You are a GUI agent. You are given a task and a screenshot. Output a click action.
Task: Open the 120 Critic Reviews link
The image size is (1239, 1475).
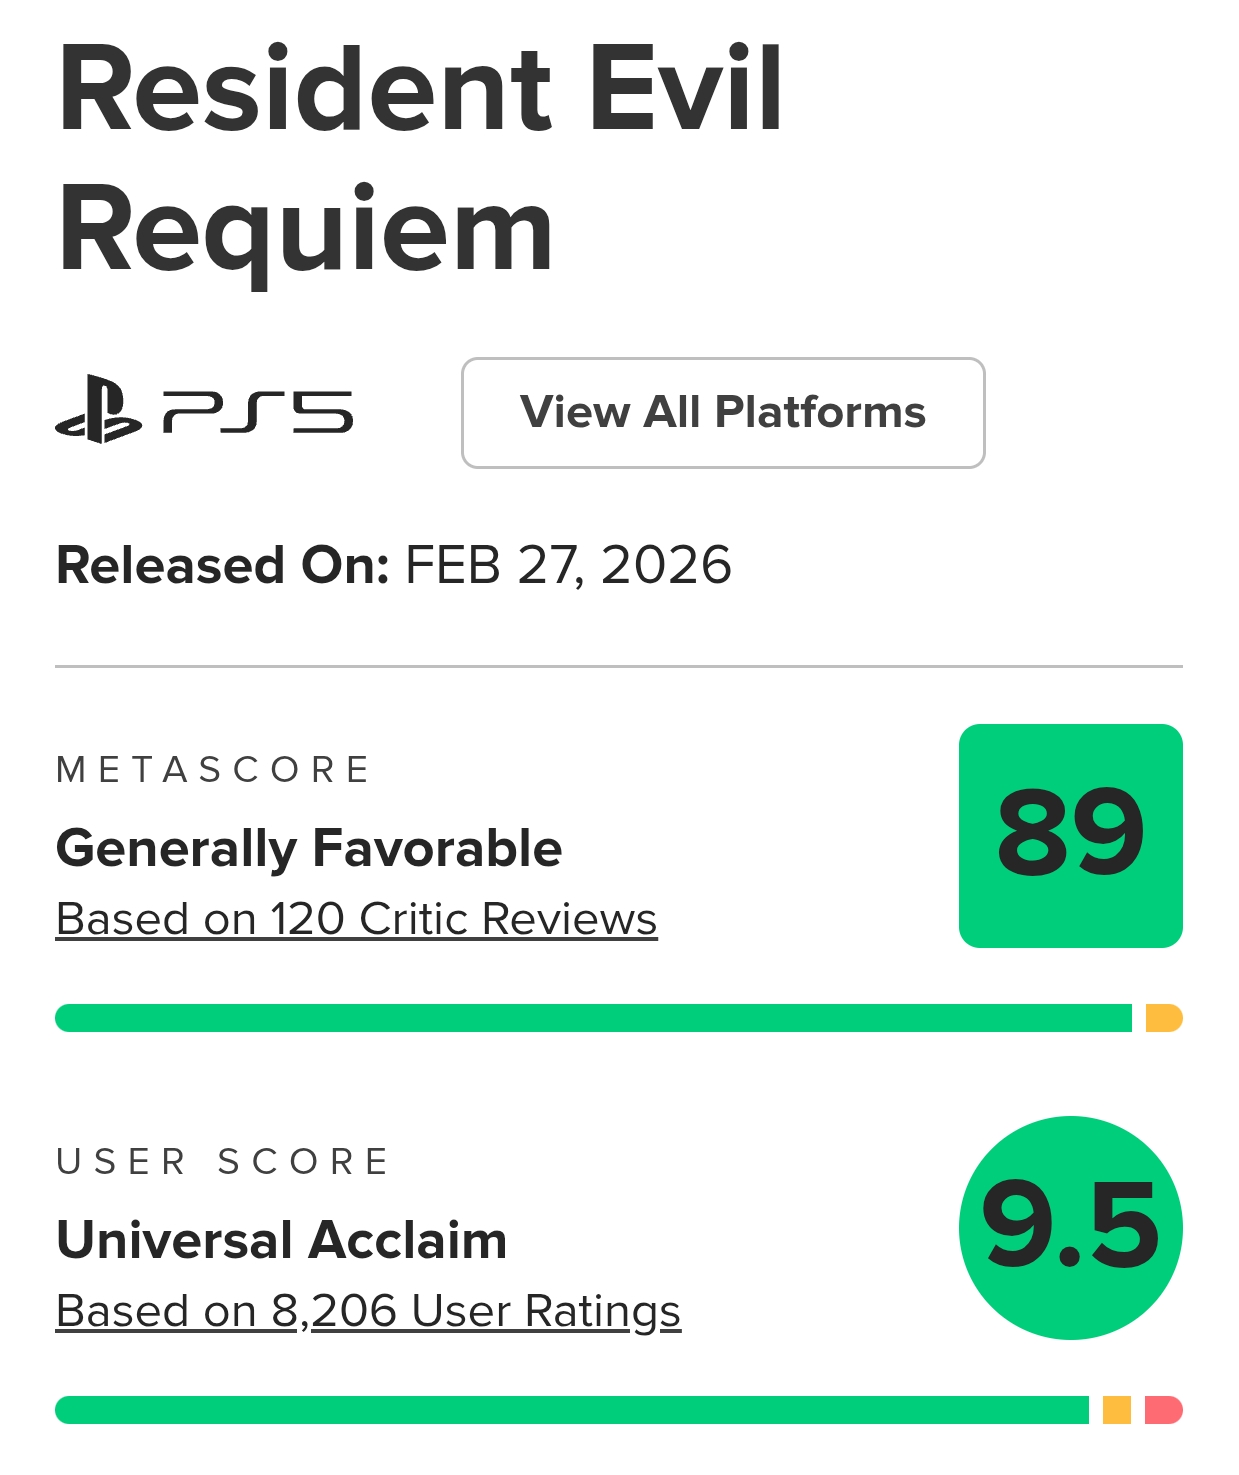[356, 919]
